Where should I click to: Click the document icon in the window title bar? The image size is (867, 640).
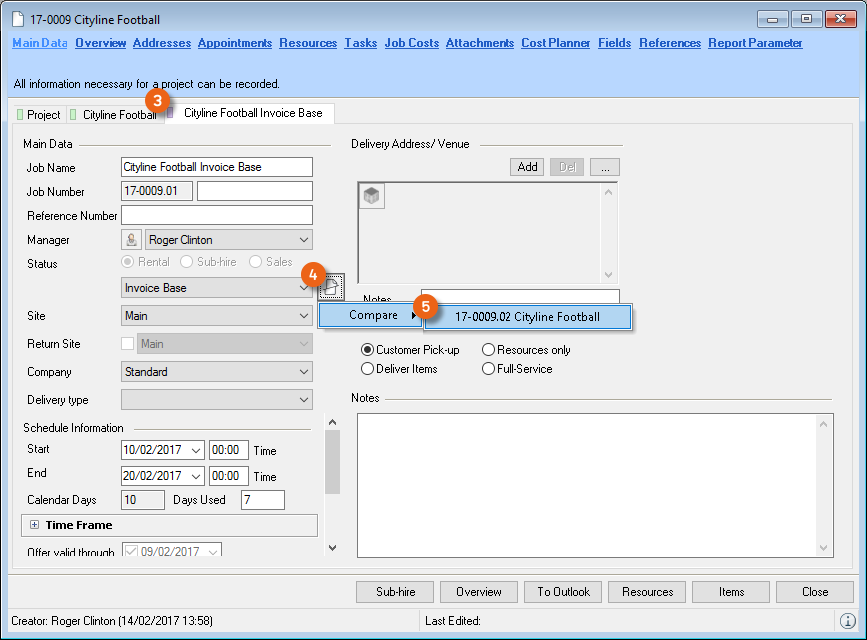[x=17, y=20]
